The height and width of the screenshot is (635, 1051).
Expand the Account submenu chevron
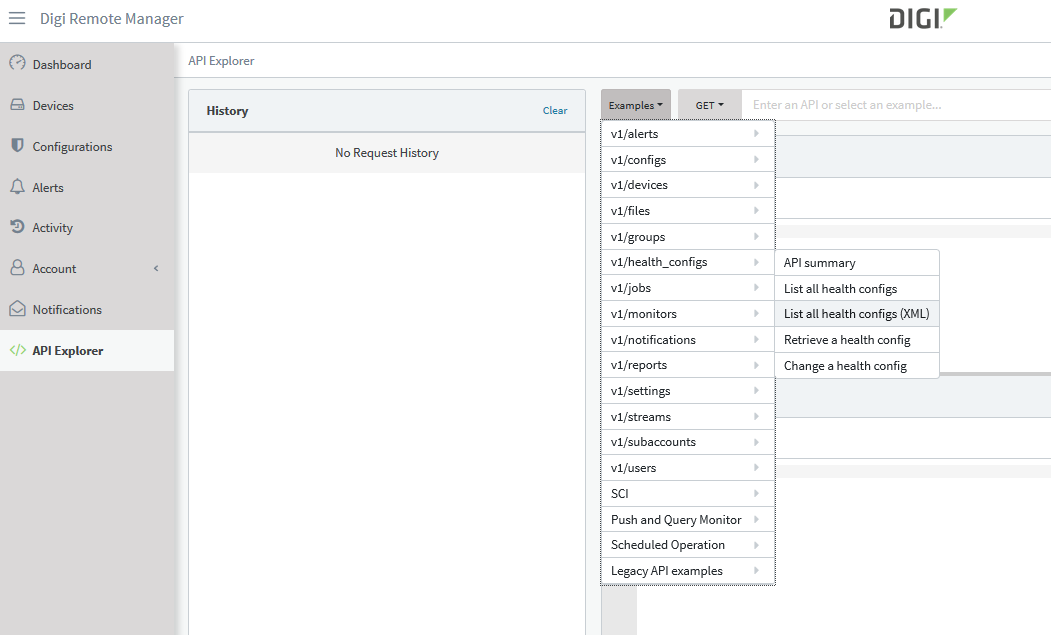coord(156,268)
